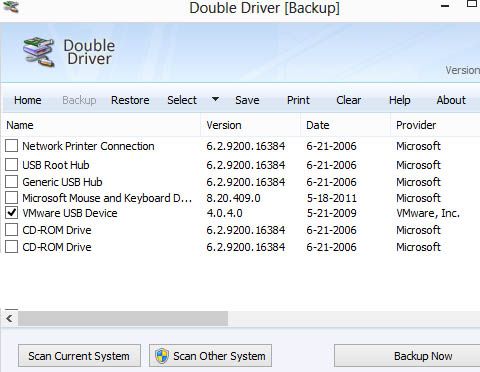Tick the CD-ROM Drive checkbox above the last row

[12, 230]
